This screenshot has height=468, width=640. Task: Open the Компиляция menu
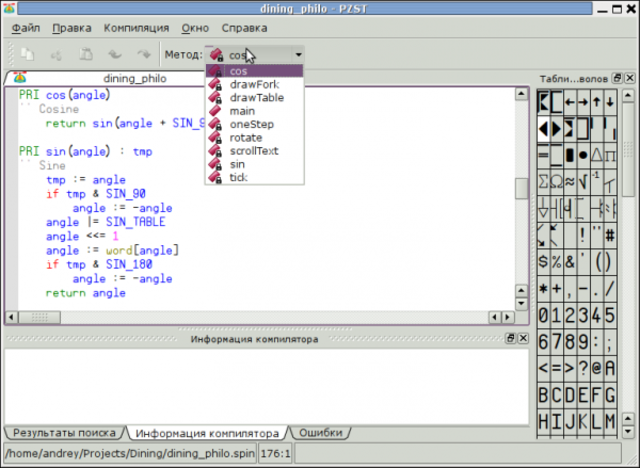click(136, 28)
